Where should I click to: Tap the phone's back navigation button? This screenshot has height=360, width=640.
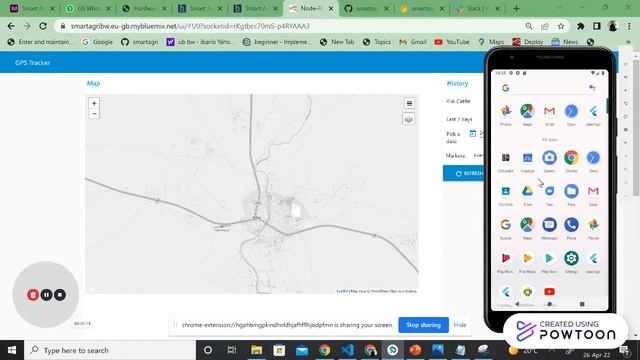517,304
